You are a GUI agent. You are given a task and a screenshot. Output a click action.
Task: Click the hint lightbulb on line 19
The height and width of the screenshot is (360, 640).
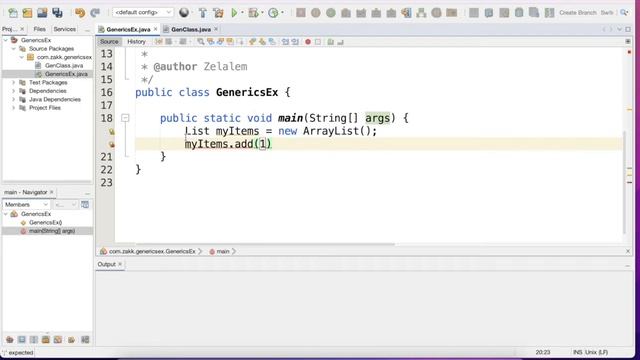[111, 131]
